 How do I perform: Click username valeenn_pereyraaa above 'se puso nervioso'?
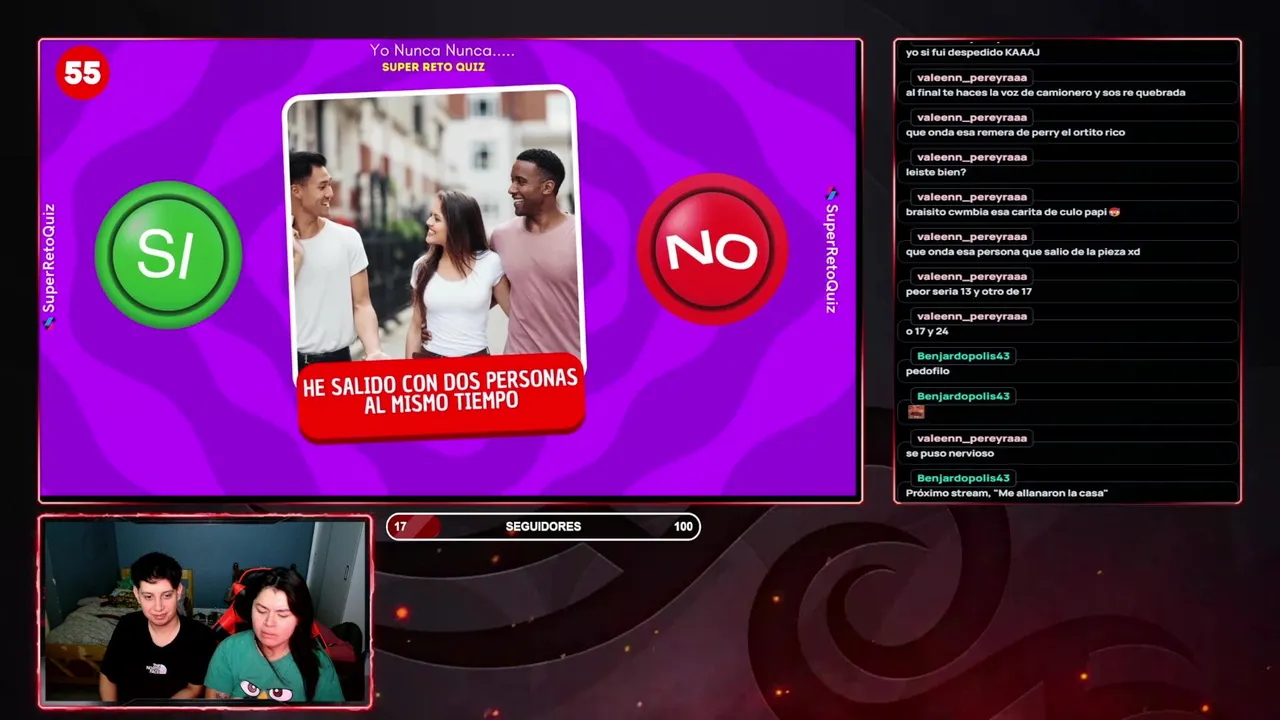coord(972,438)
